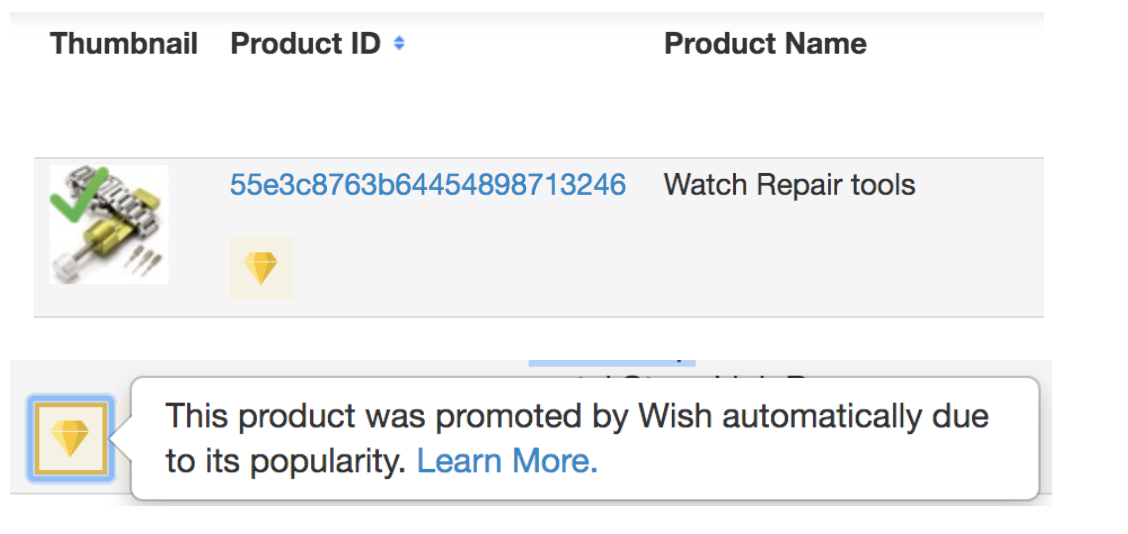Click the Thumbnail column header
Screen dimensions: 1128x534
click(124, 44)
